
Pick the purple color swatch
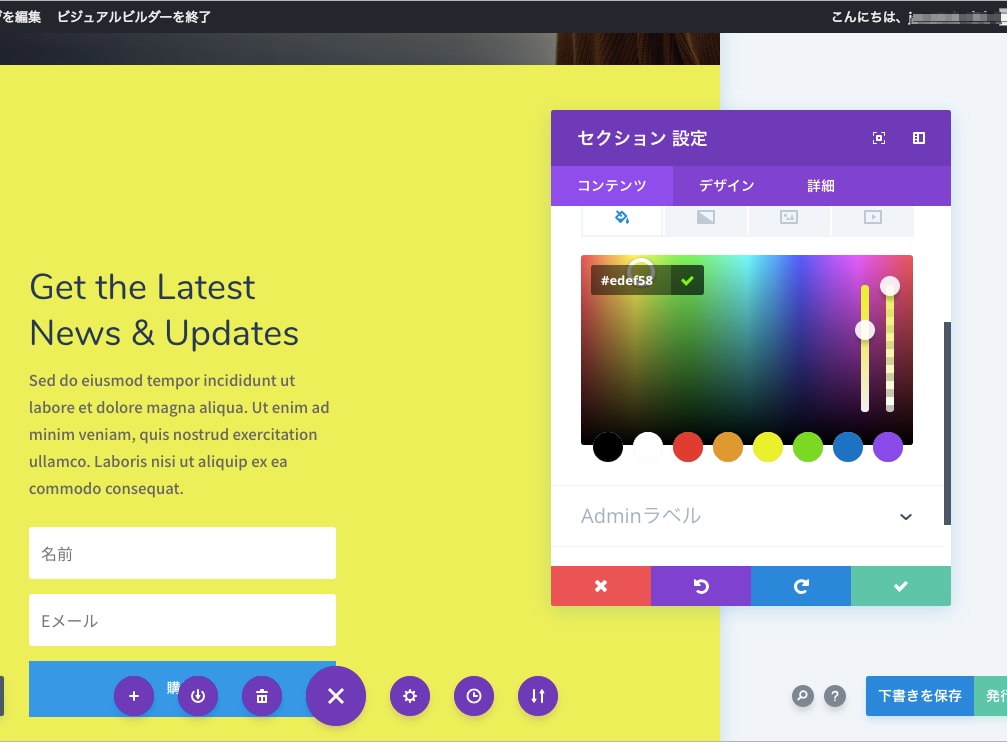[888, 447]
